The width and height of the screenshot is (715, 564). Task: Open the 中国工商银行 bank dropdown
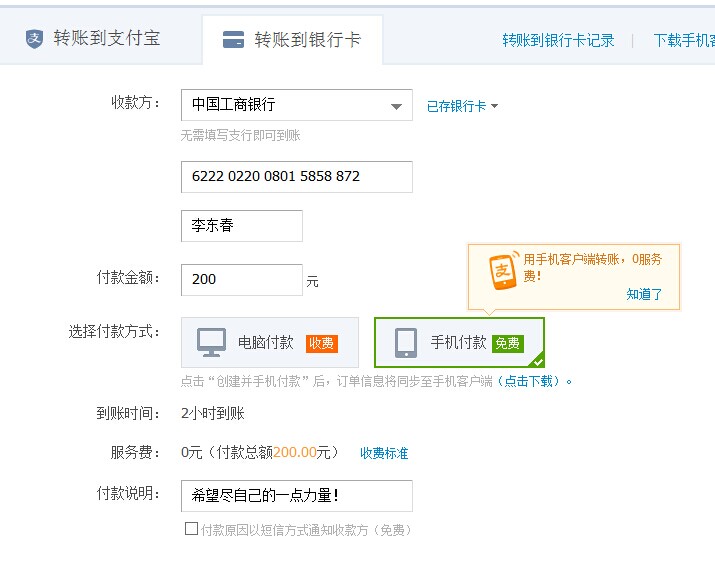point(296,105)
